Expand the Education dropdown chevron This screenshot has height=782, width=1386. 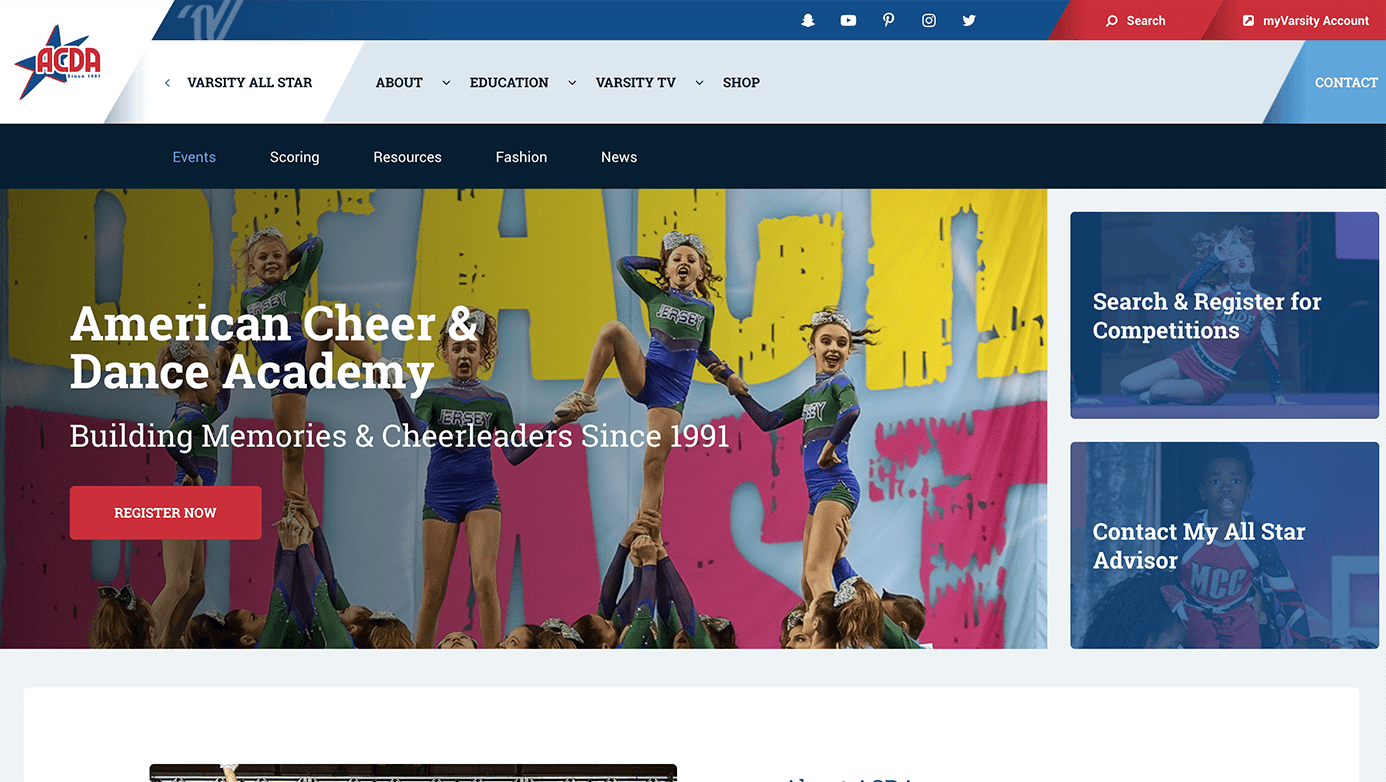click(572, 83)
